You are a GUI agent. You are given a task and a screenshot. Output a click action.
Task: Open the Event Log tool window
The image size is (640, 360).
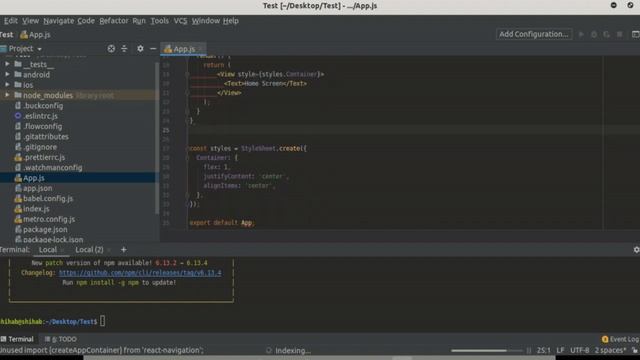(620, 339)
